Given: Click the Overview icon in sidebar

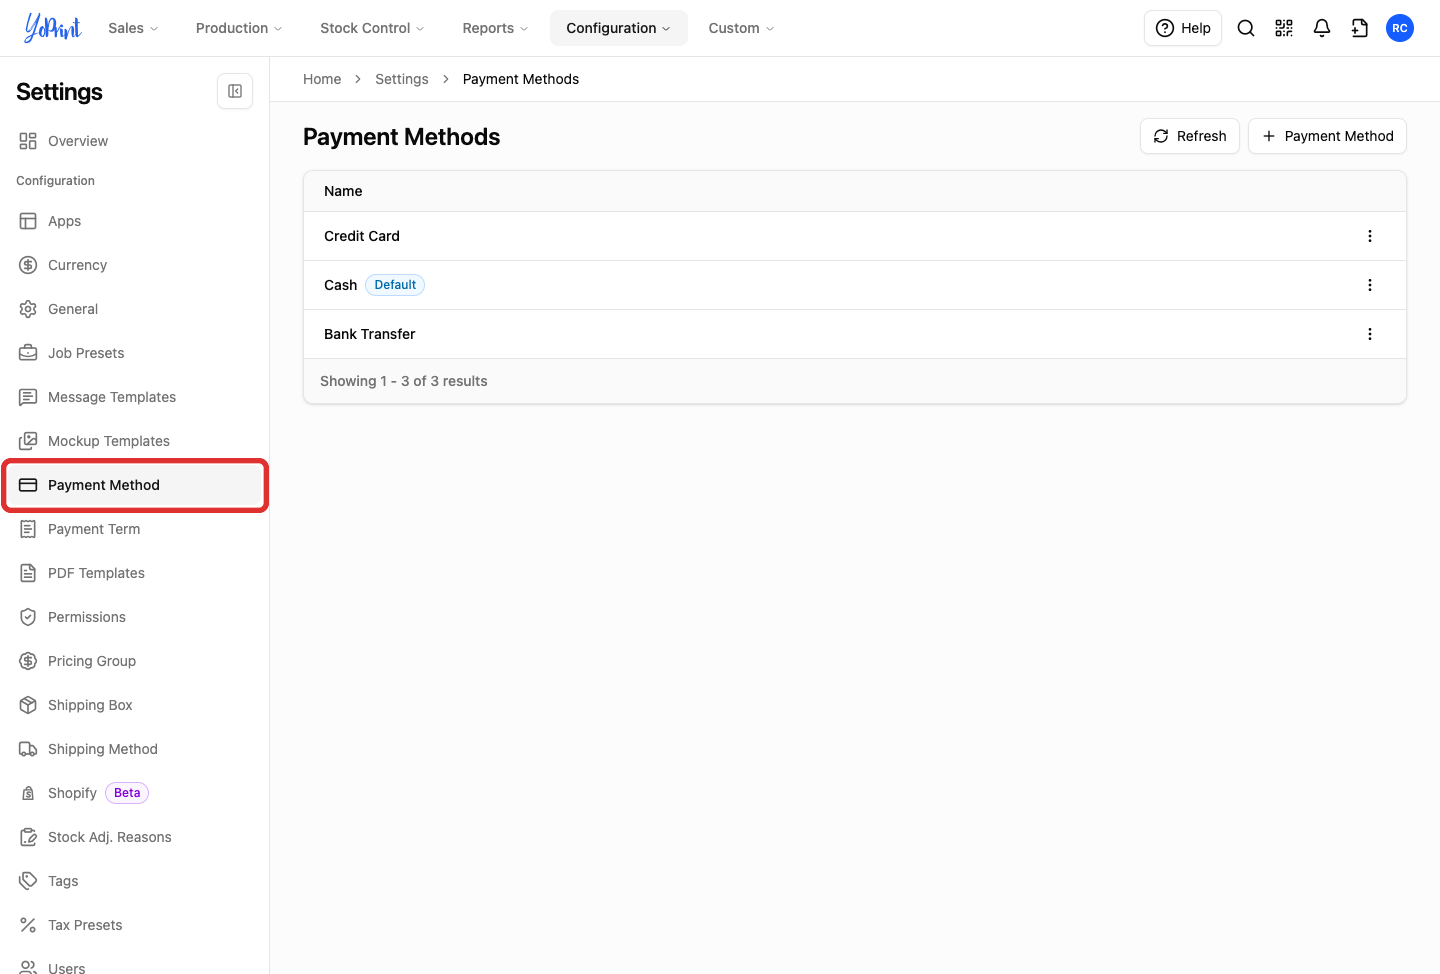Looking at the screenshot, I should click(x=28, y=141).
